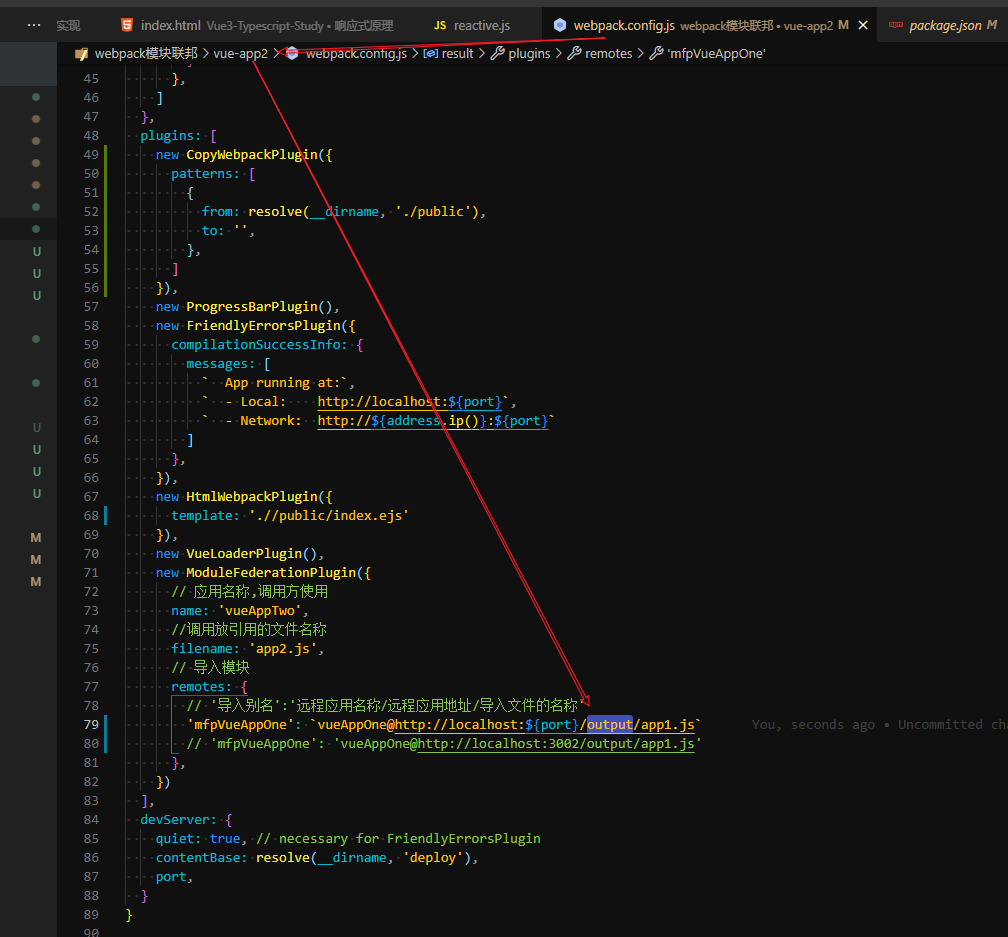Select webpack.config.js in breadcrumb
The image size is (1008, 937).
point(356,53)
